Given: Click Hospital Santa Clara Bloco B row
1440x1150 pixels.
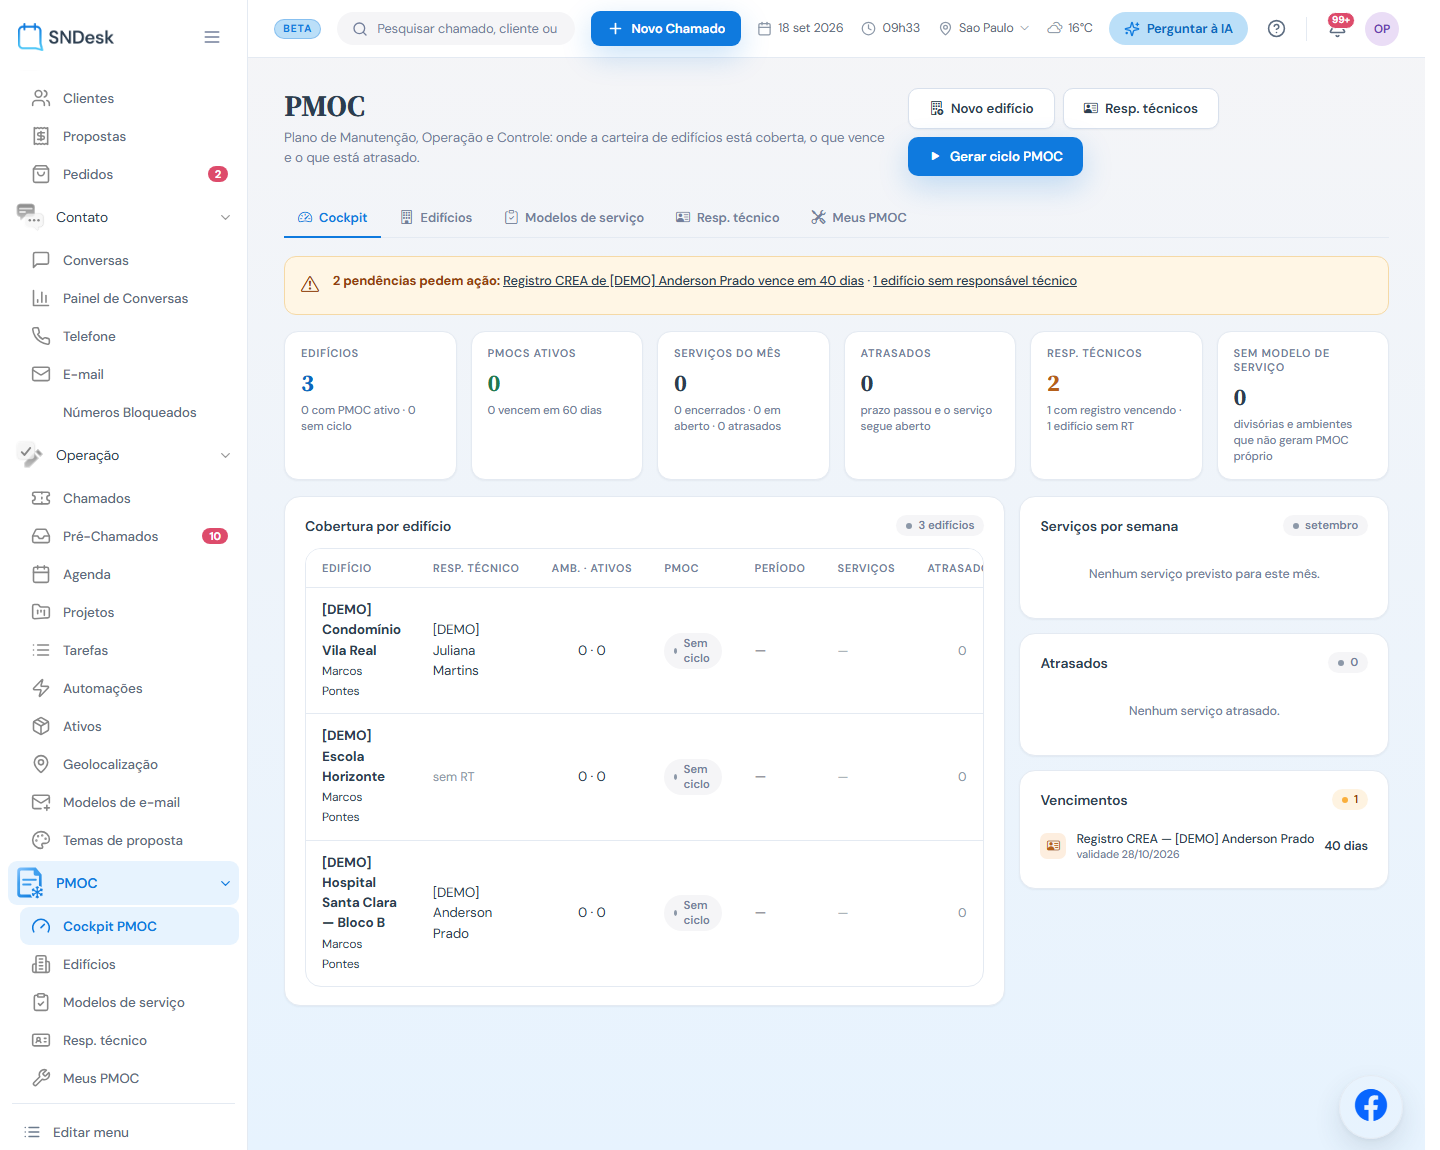Looking at the screenshot, I should pos(644,913).
